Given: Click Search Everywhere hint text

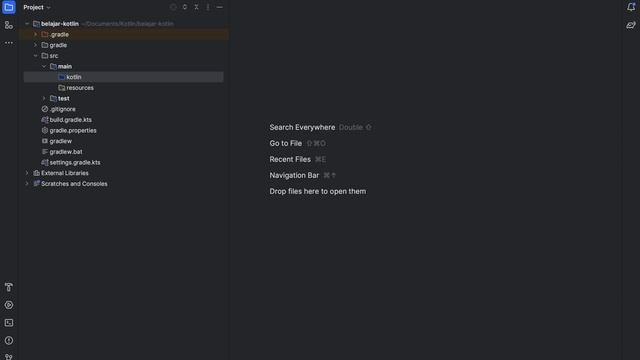Looking at the screenshot, I should coord(302,127).
